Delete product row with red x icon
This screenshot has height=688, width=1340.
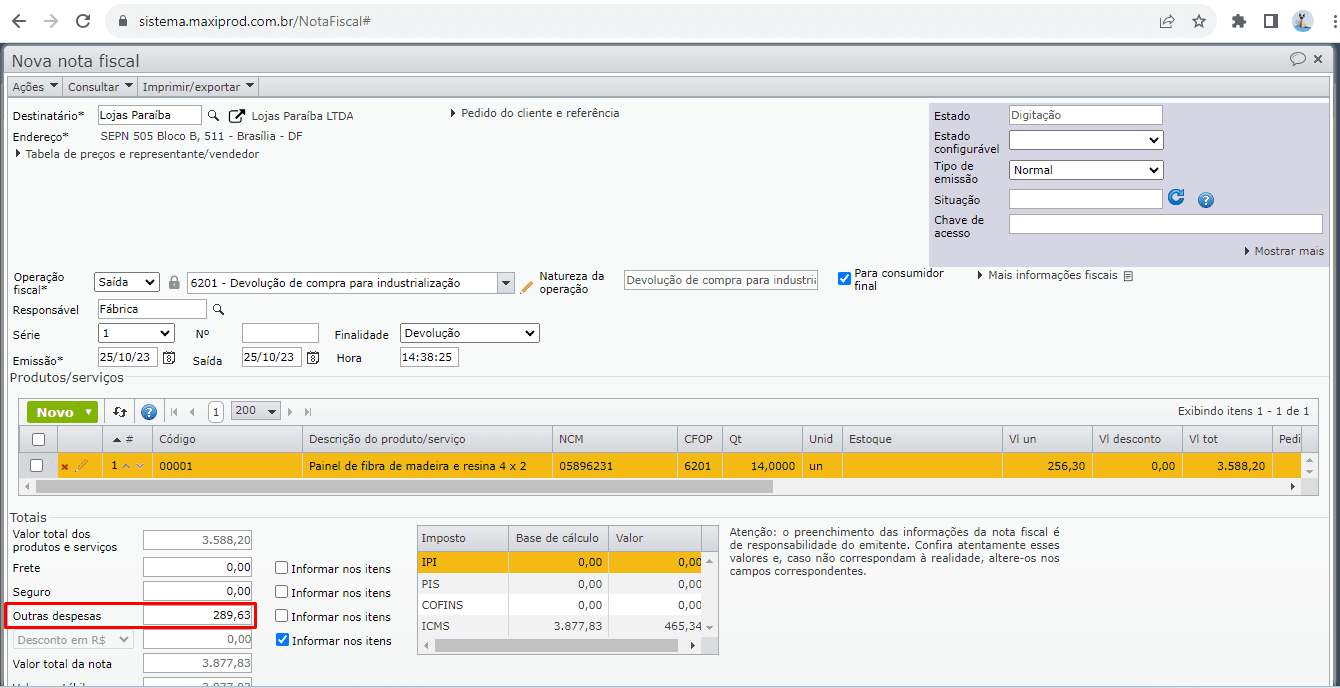point(65,466)
